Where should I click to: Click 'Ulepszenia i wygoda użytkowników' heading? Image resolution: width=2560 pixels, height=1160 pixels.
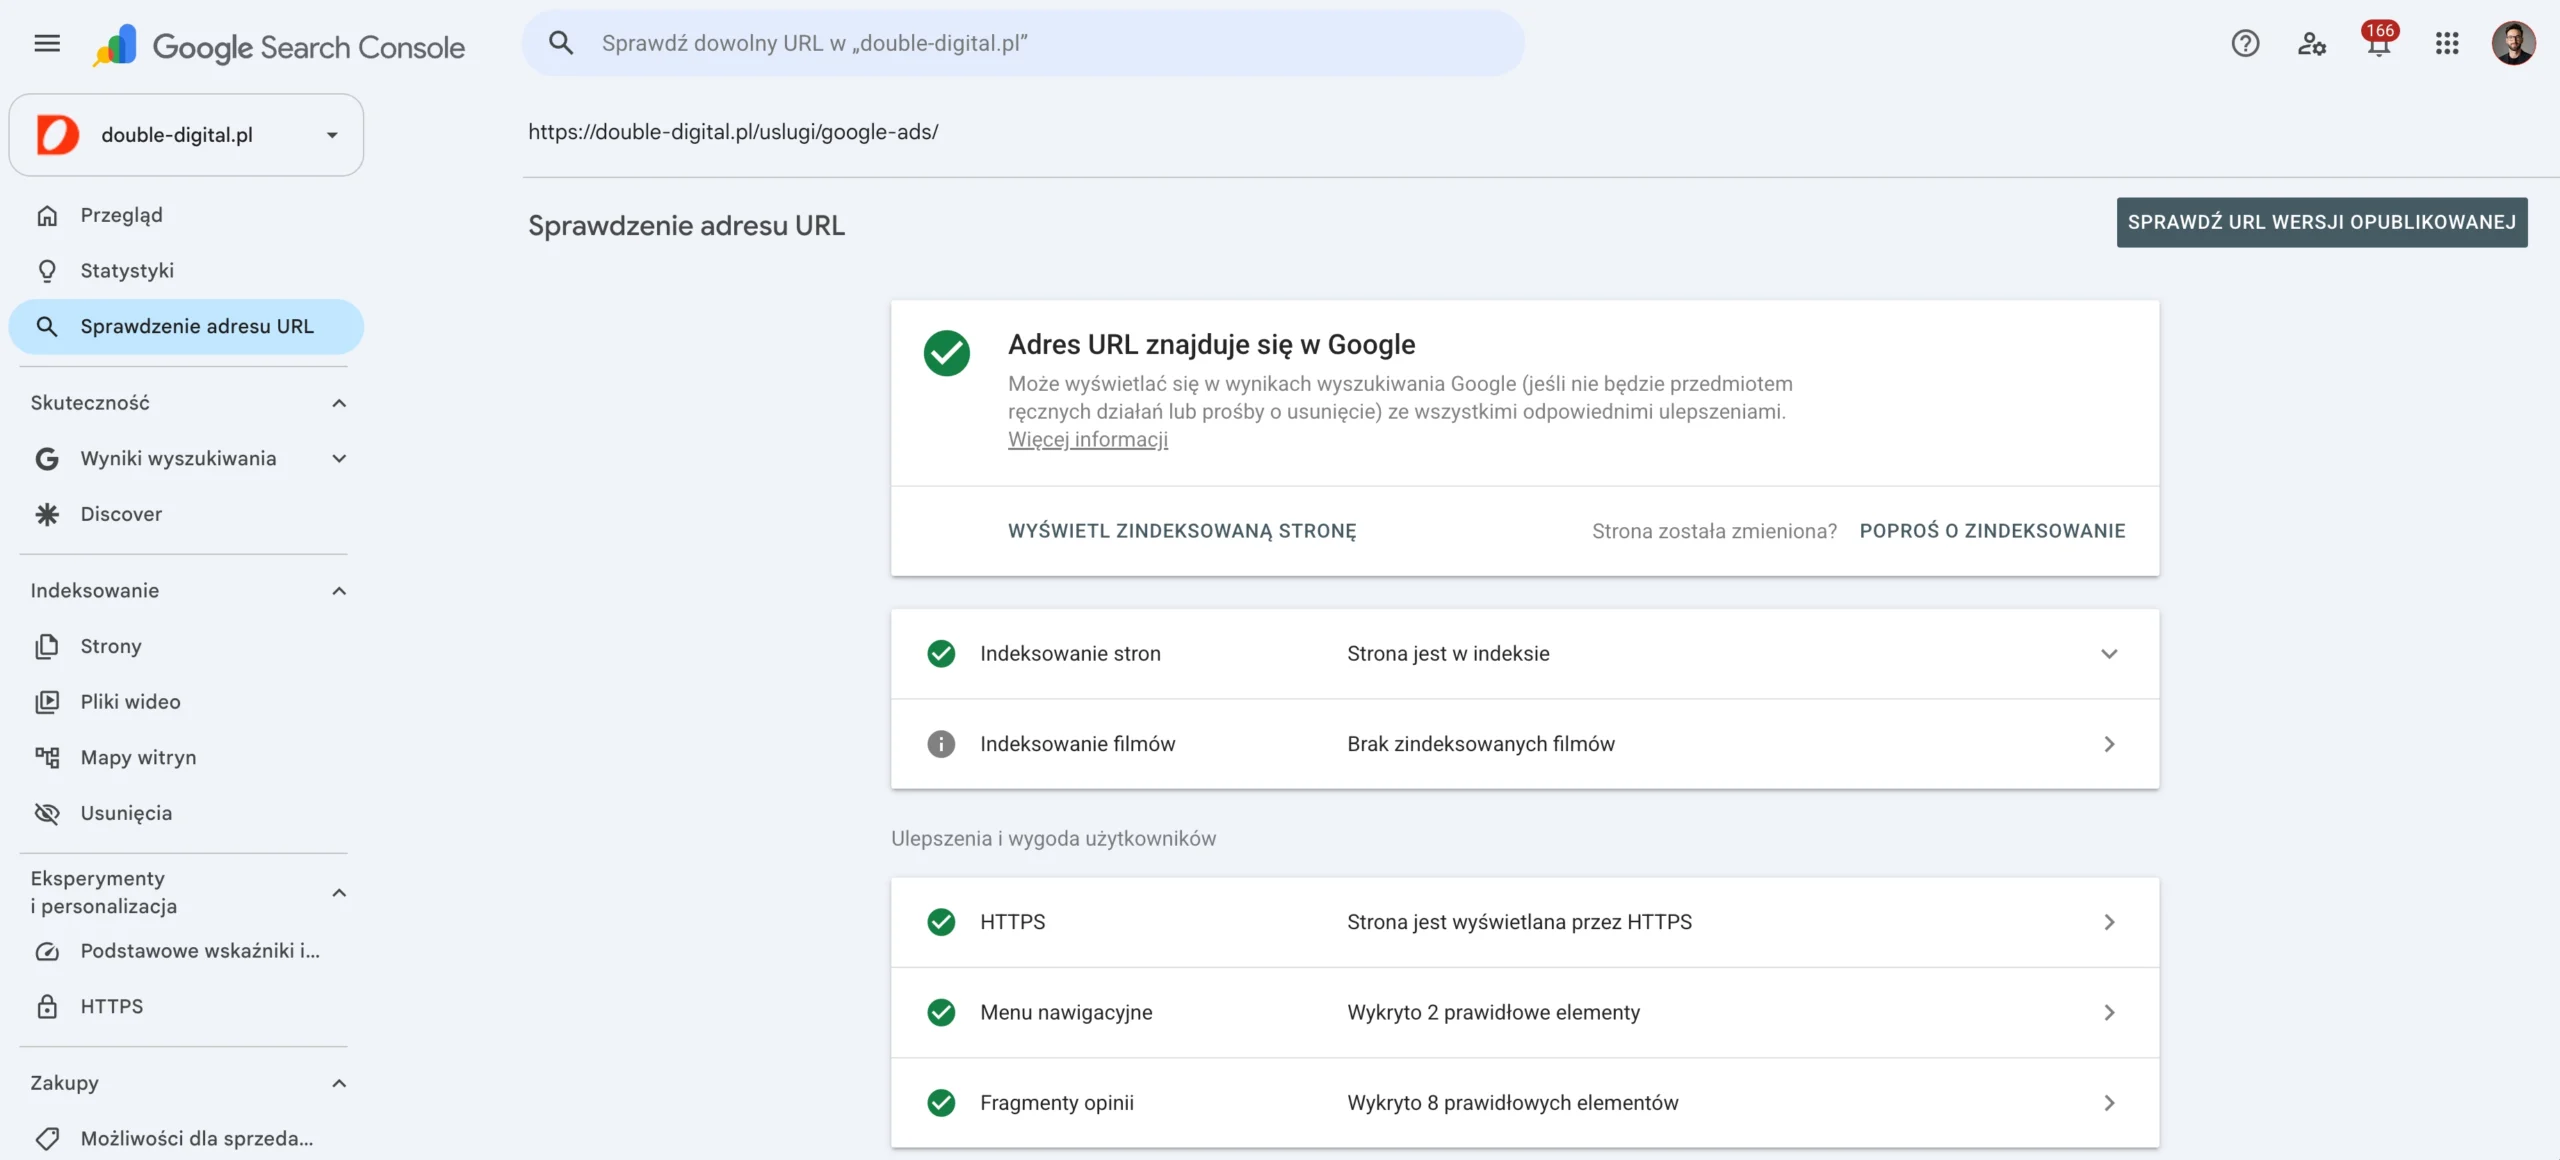(1053, 839)
